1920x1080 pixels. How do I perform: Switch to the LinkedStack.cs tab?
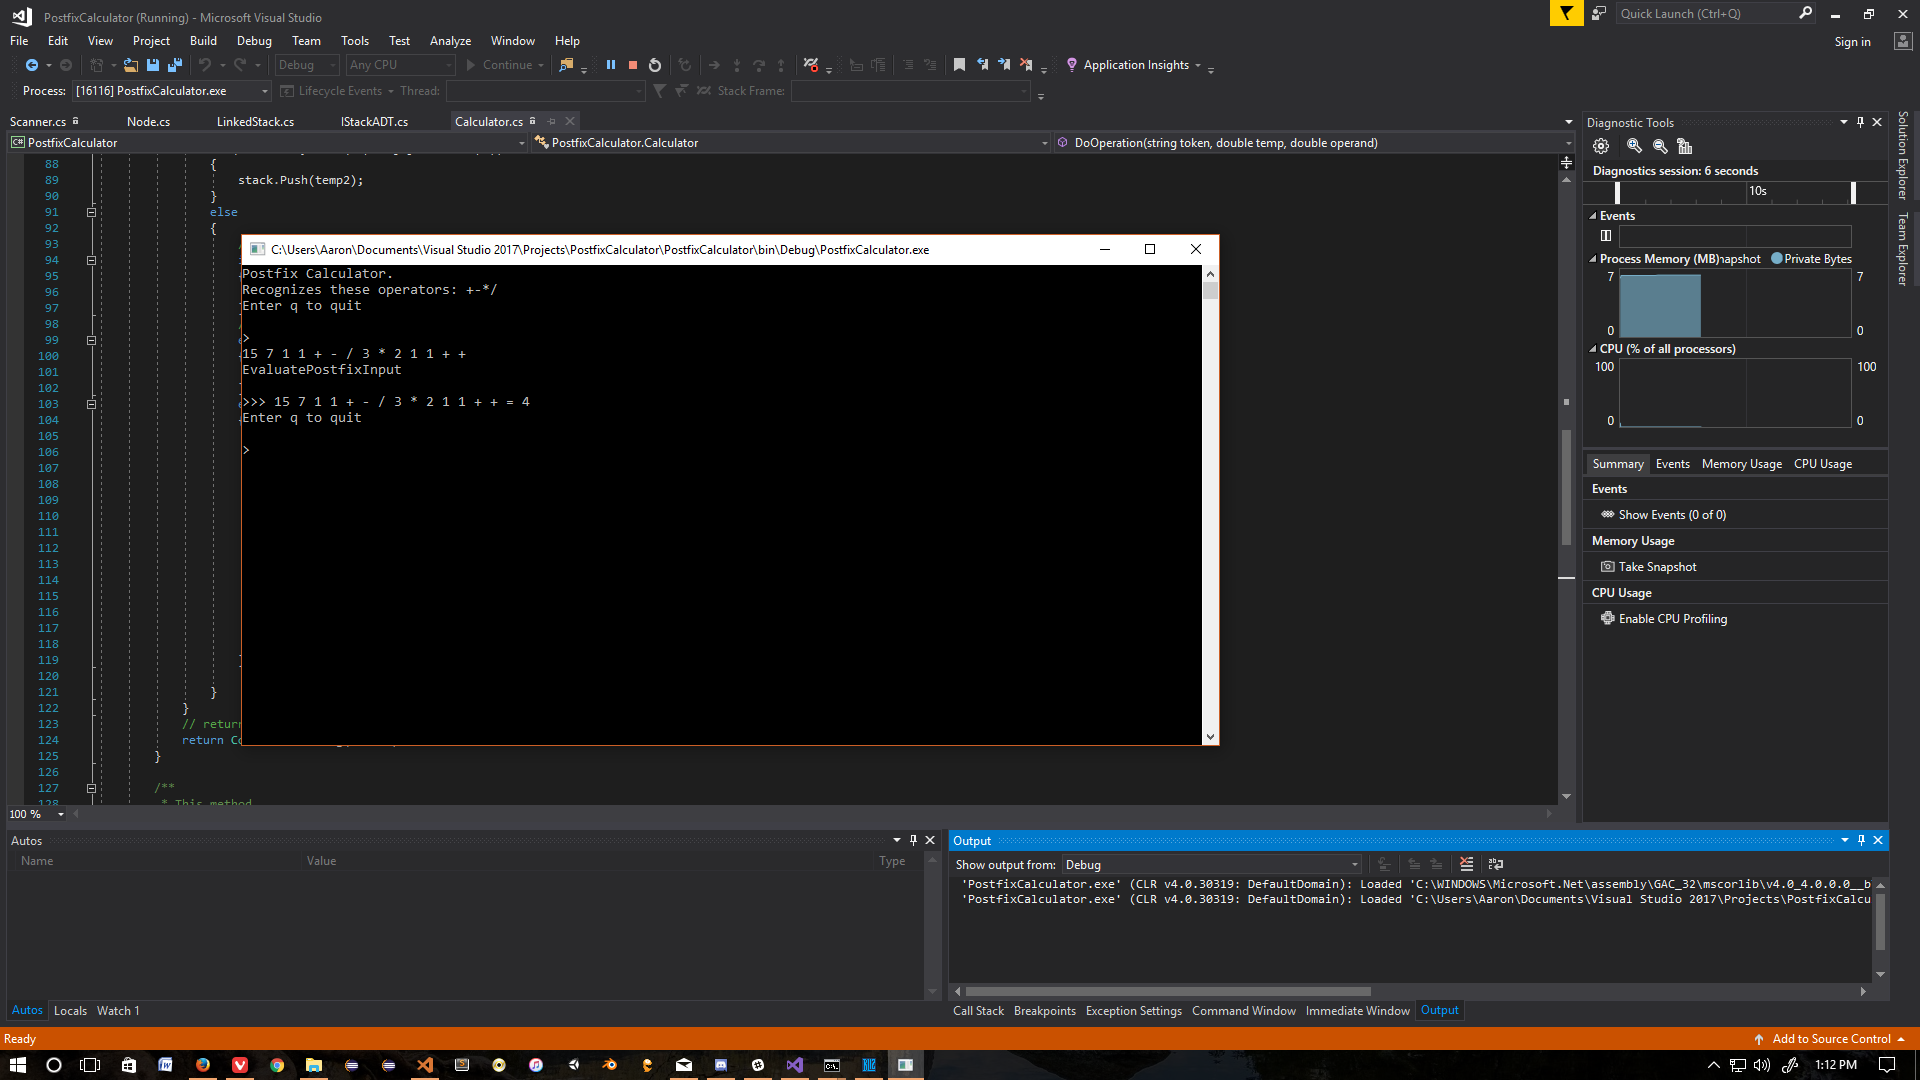255,122
